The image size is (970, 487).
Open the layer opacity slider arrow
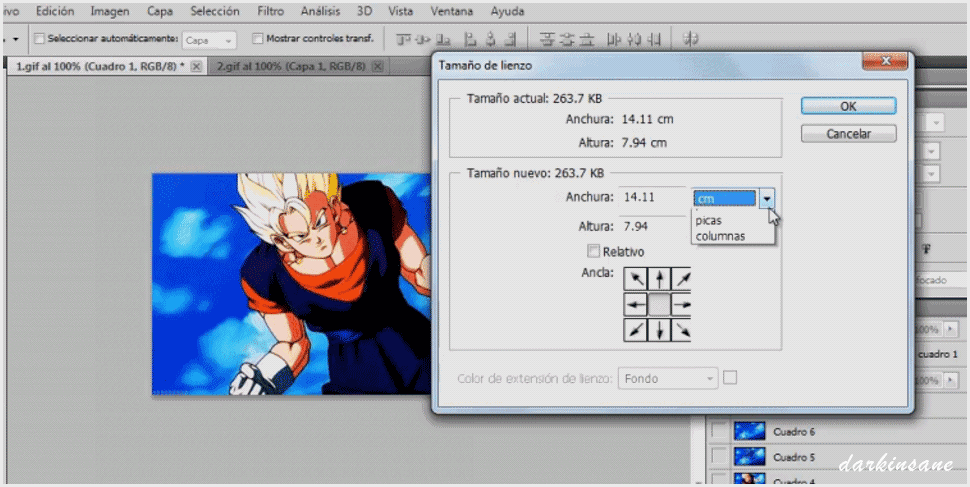coord(949,329)
